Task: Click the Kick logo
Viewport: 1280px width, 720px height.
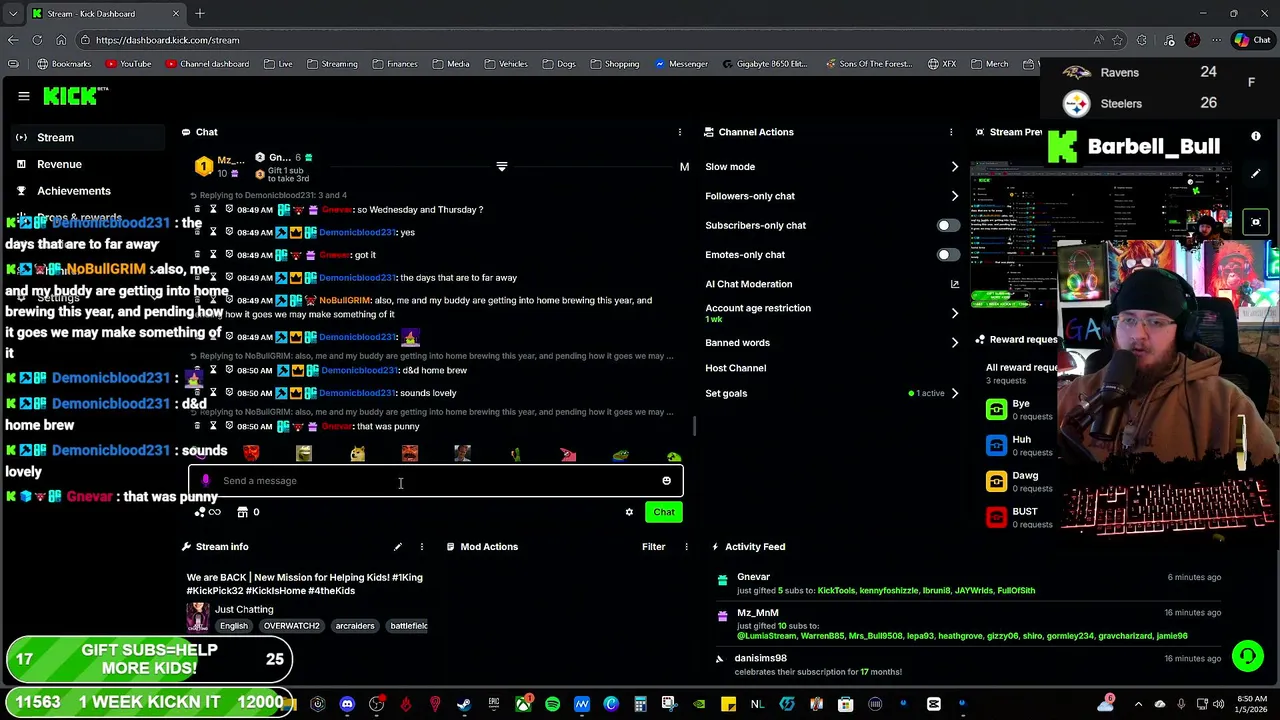Action: (x=74, y=96)
